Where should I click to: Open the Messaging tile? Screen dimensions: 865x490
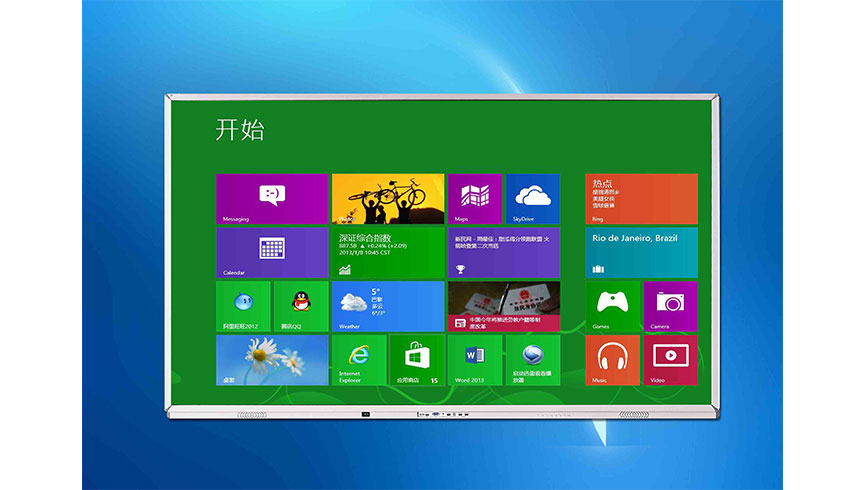(x=272, y=199)
